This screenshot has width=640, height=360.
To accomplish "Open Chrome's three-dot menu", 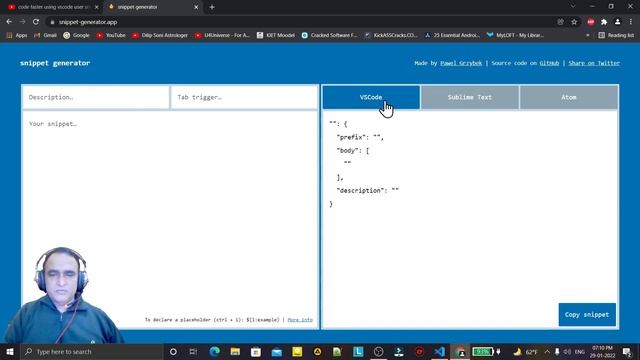I will tap(631, 22).
